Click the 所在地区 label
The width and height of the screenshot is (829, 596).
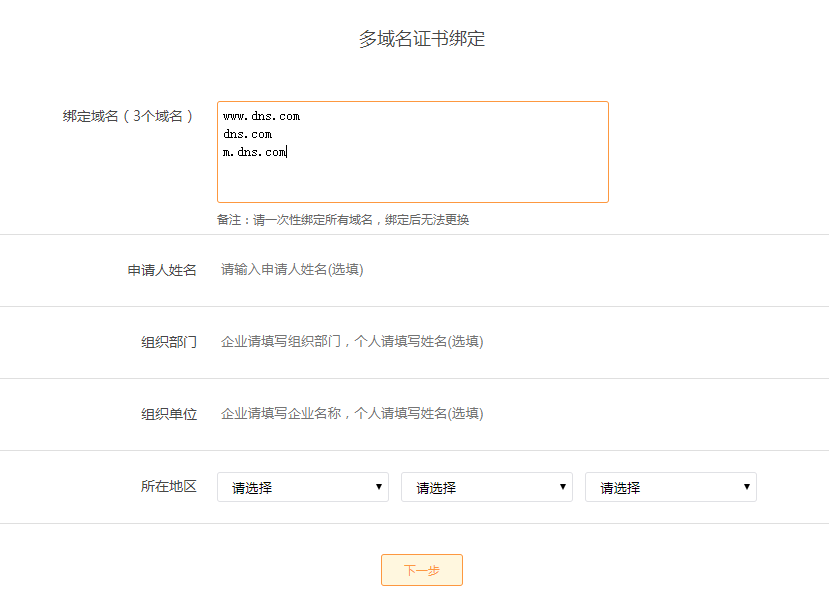(x=169, y=487)
